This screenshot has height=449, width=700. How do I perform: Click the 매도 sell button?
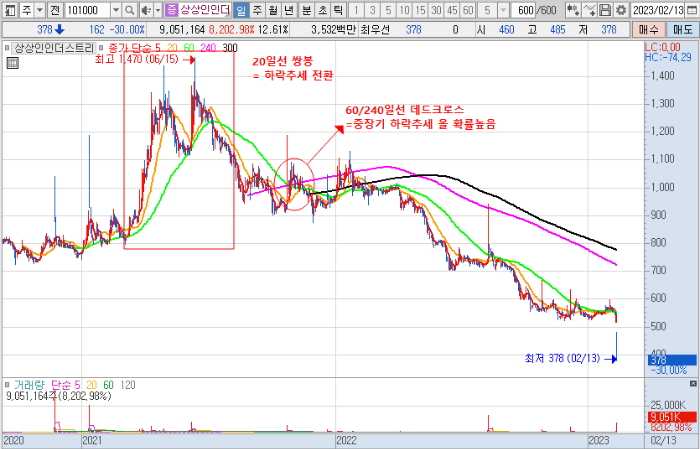[682, 30]
